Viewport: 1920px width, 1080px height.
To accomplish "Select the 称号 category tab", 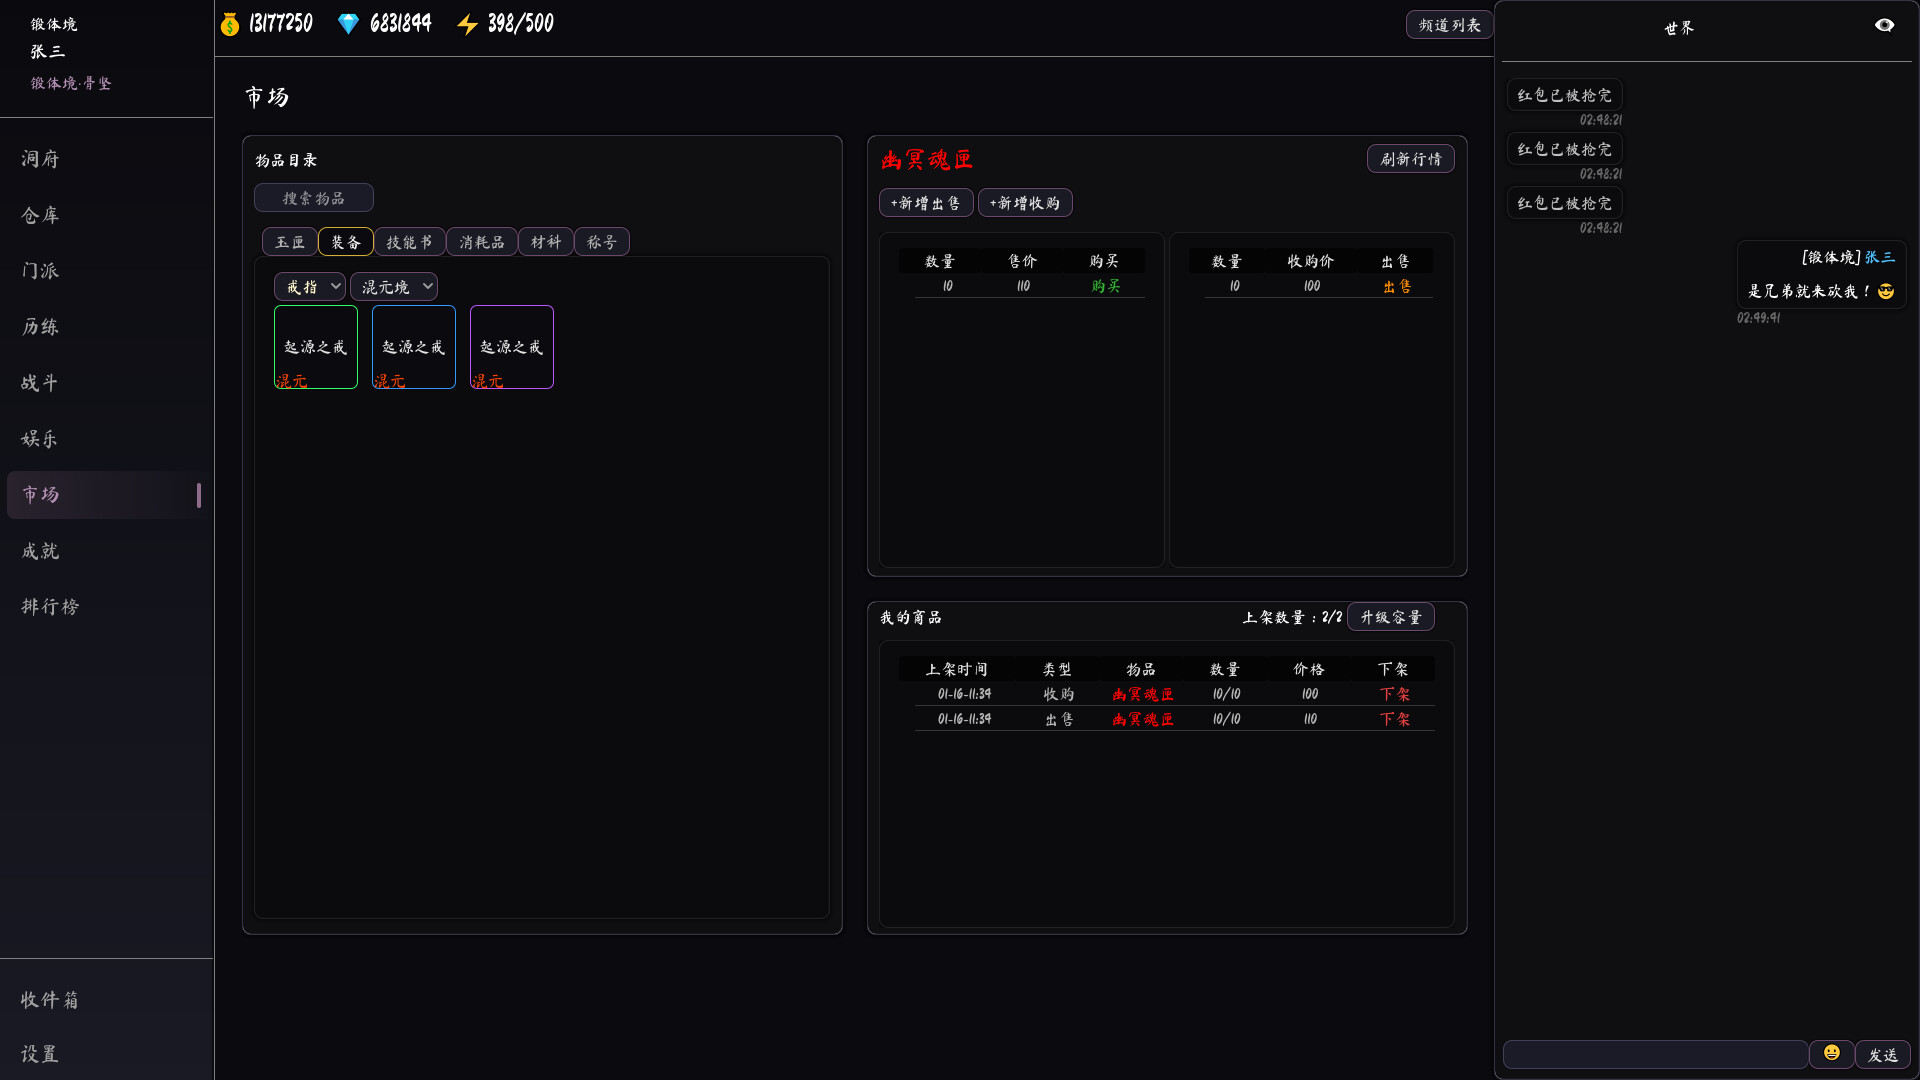I will (602, 241).
